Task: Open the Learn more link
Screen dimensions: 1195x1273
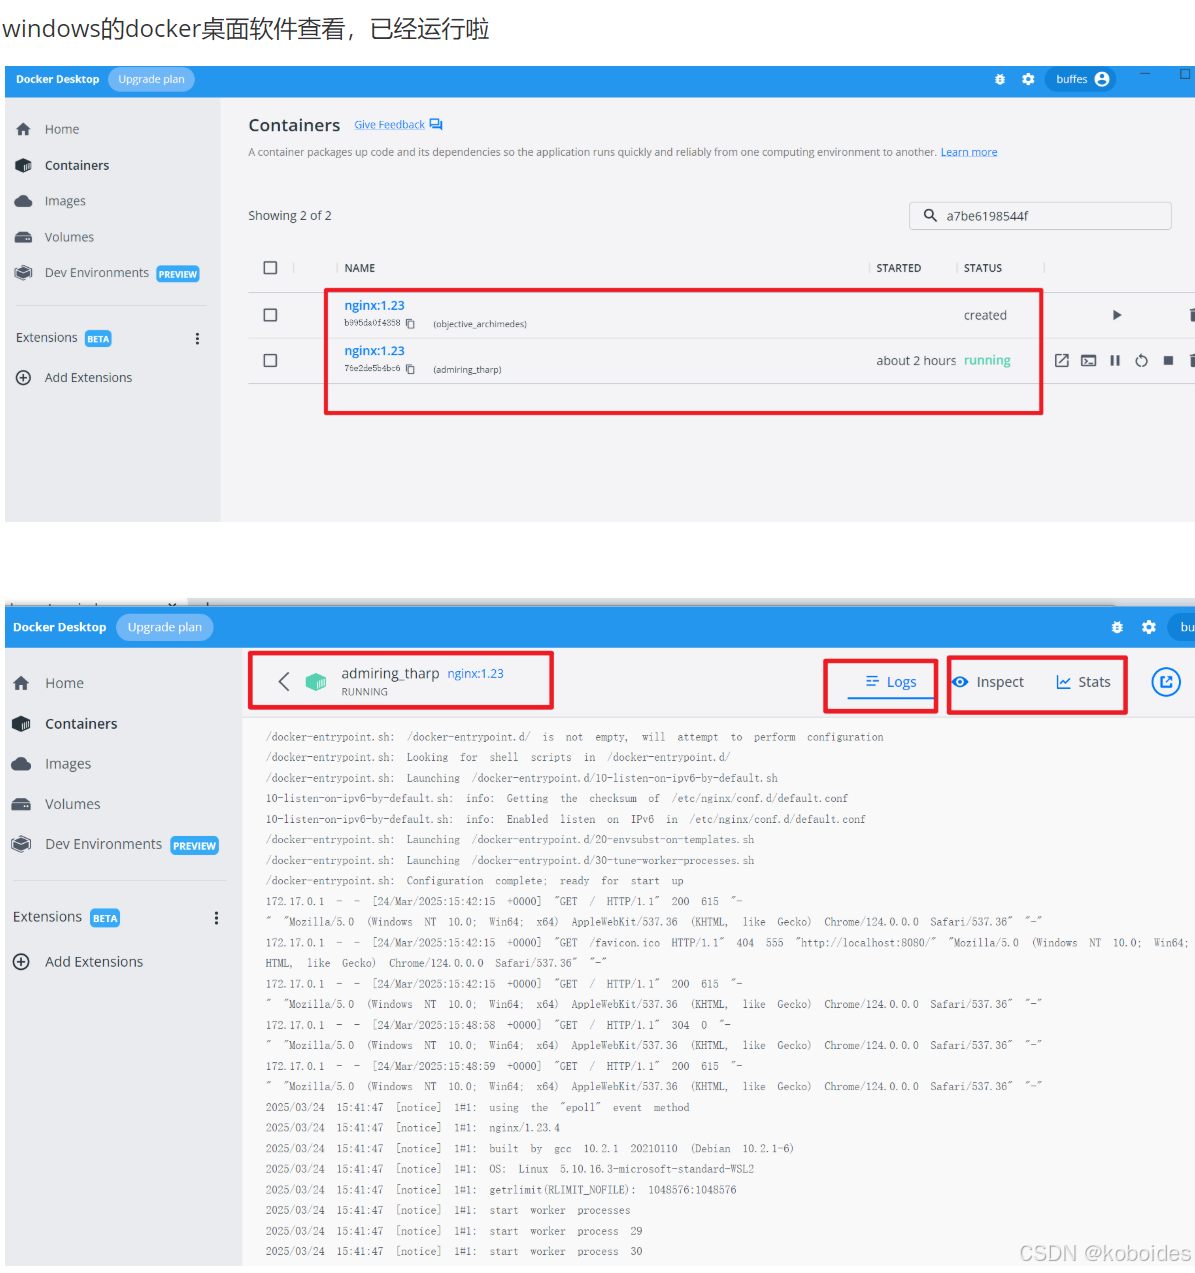Action: (969, 152)
